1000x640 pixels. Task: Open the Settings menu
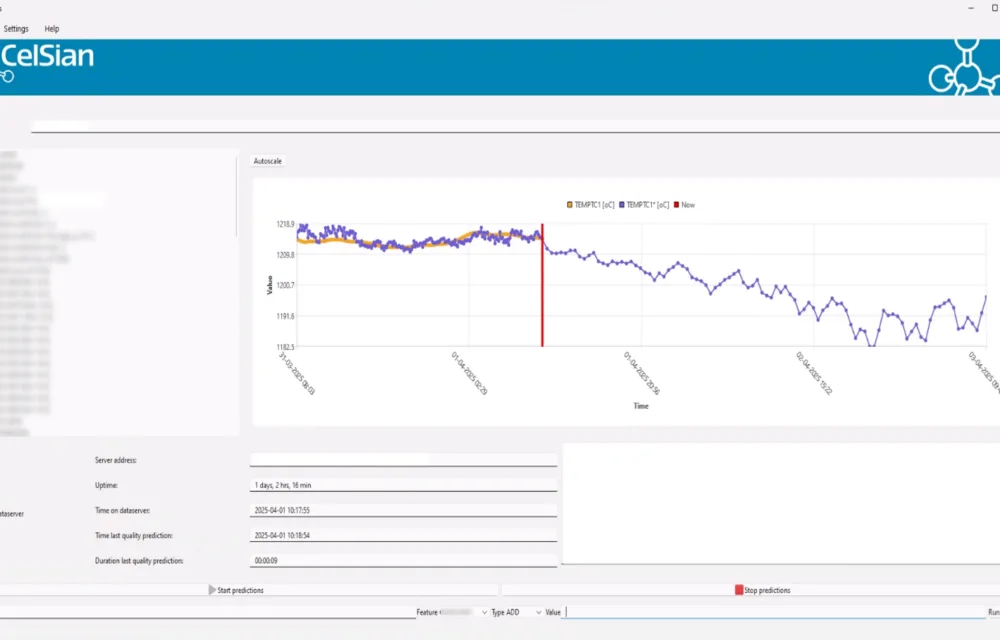point(16,29)
